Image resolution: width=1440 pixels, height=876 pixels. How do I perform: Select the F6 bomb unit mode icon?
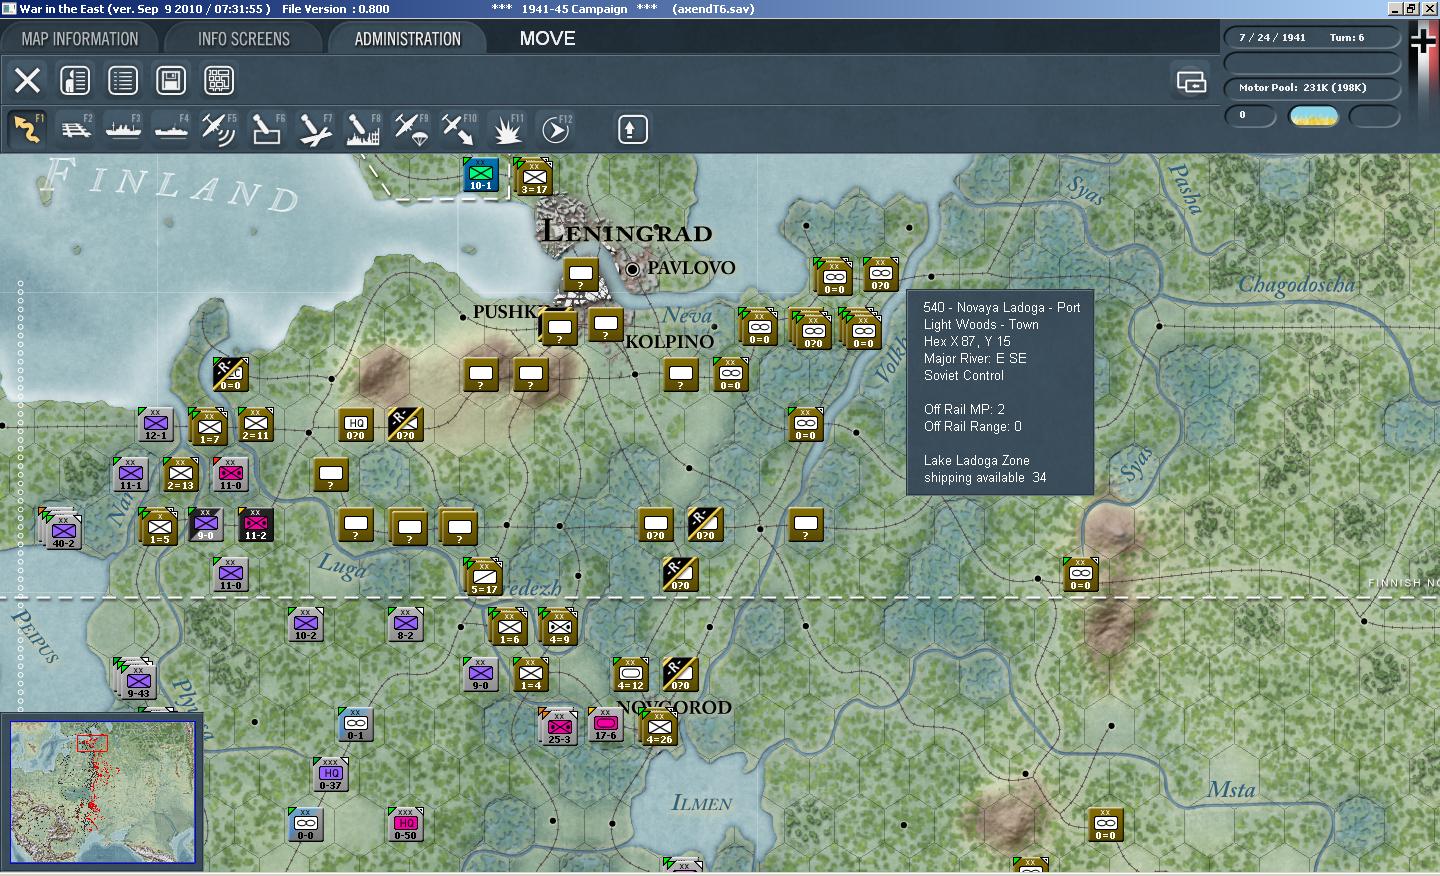pyautogui.click(x=267, y=129)
